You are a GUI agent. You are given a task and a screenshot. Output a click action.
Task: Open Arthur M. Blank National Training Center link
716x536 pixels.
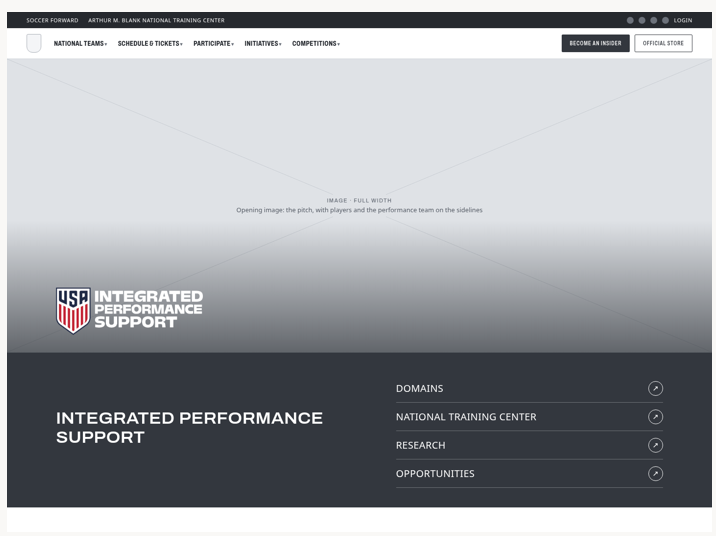click(x=156, y=20)
